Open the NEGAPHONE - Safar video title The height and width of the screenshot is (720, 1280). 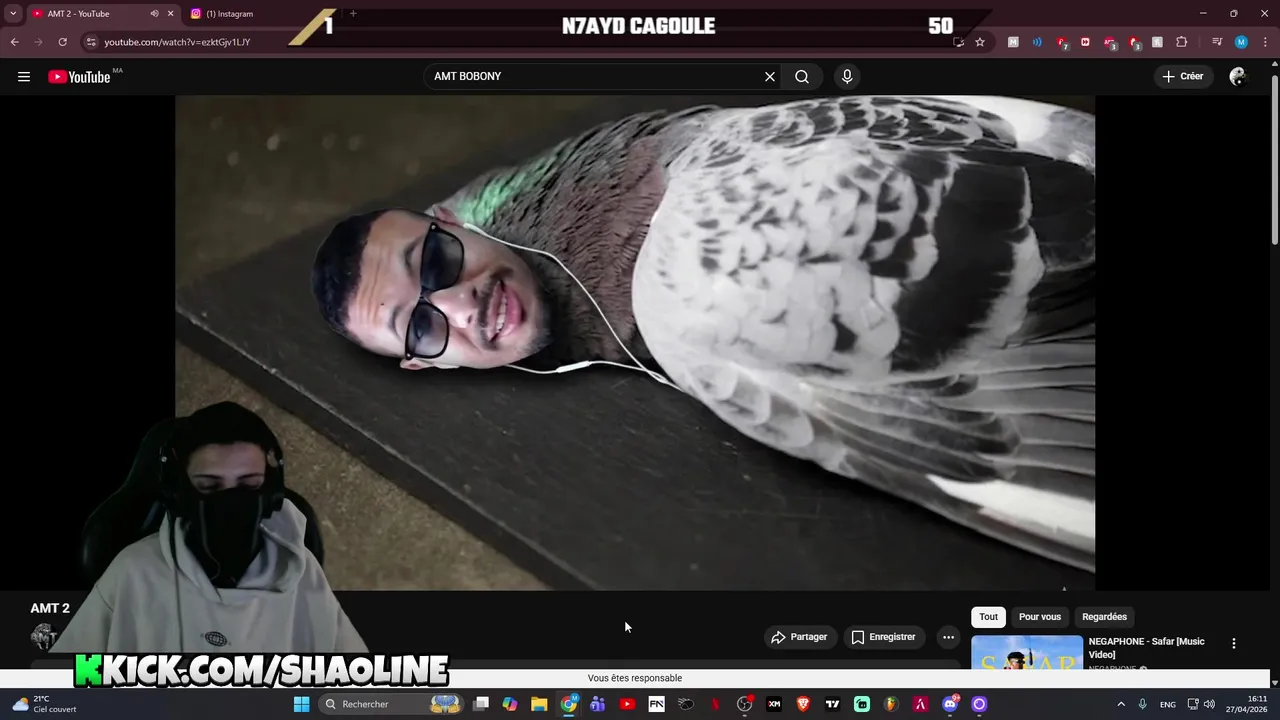tap(1147, 648)
